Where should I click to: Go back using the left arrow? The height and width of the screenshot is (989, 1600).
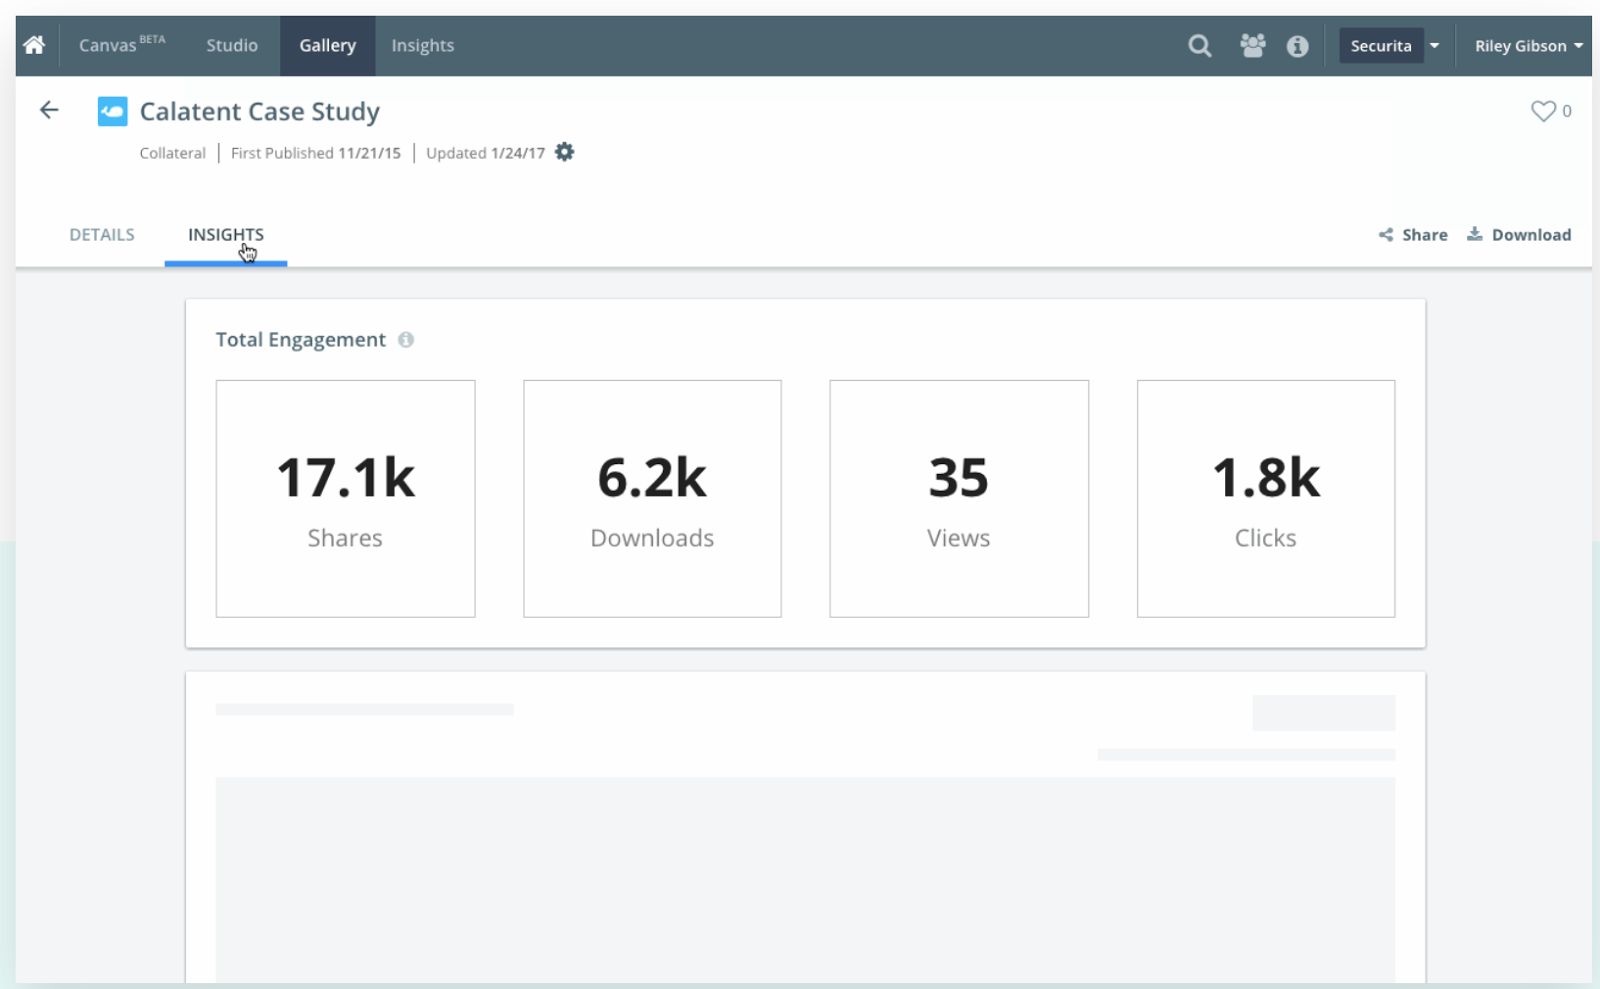(49, 110)
